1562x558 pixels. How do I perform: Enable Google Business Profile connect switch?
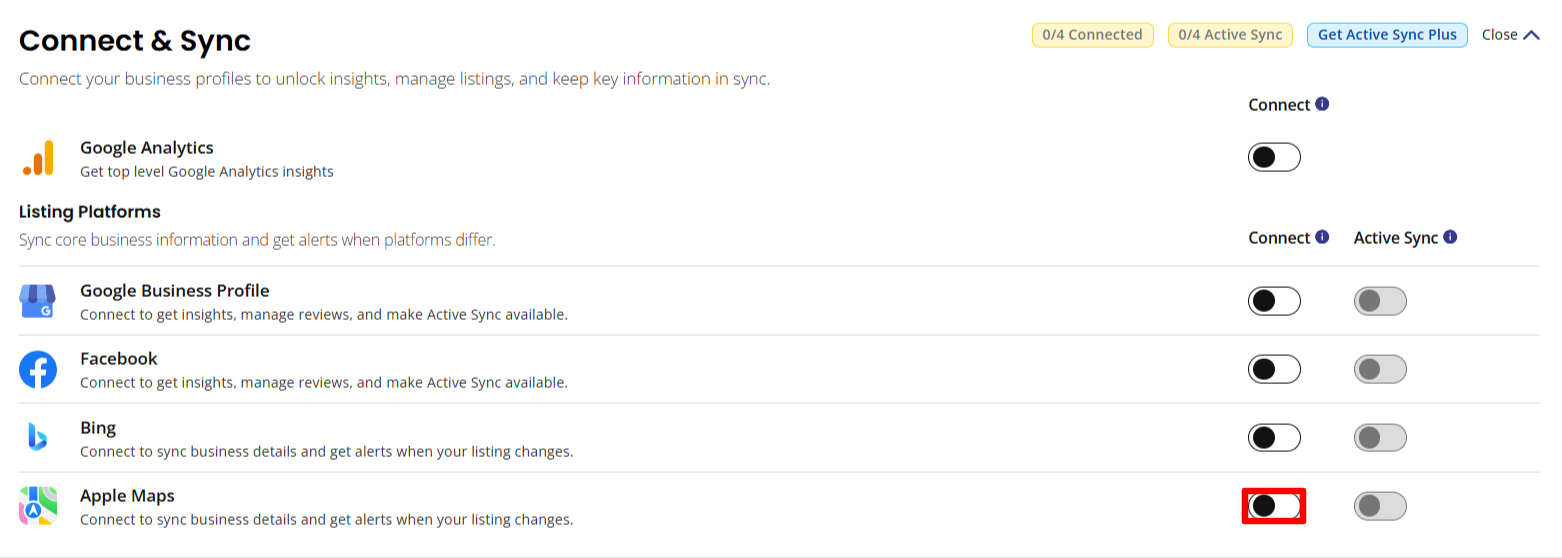coord(1274,301)
